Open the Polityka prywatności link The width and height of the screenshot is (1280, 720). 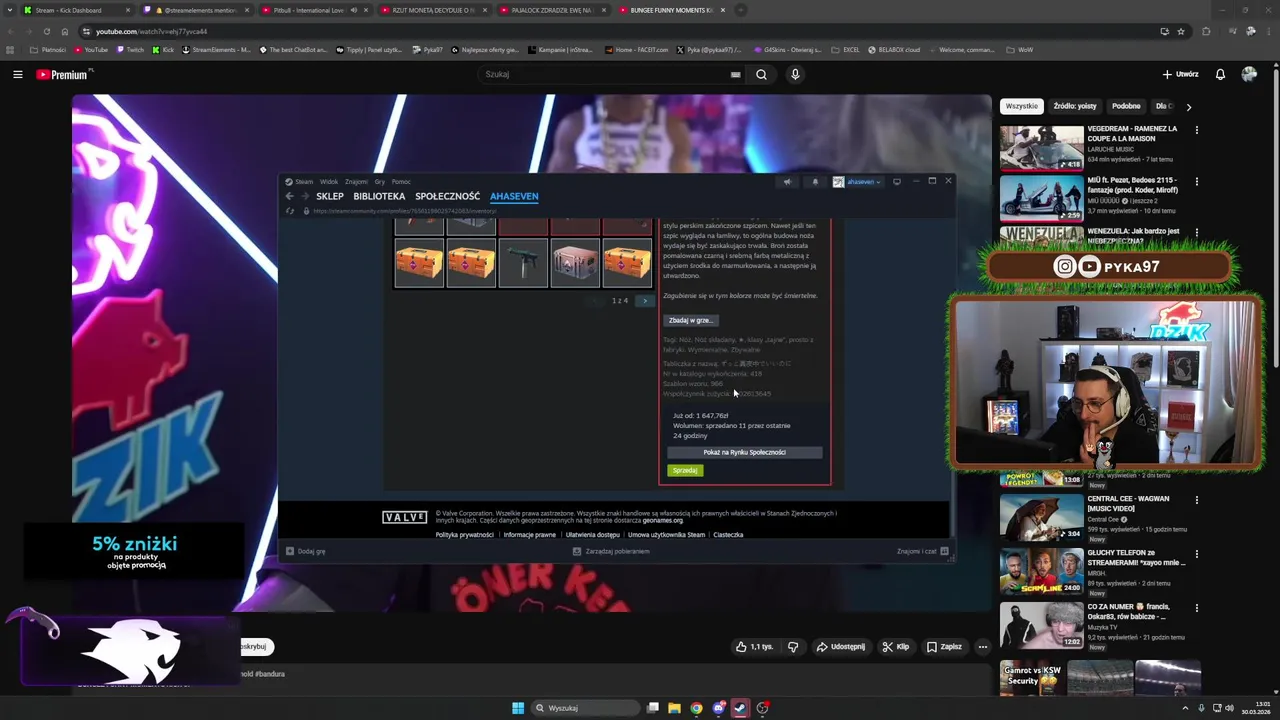[464, 535]
